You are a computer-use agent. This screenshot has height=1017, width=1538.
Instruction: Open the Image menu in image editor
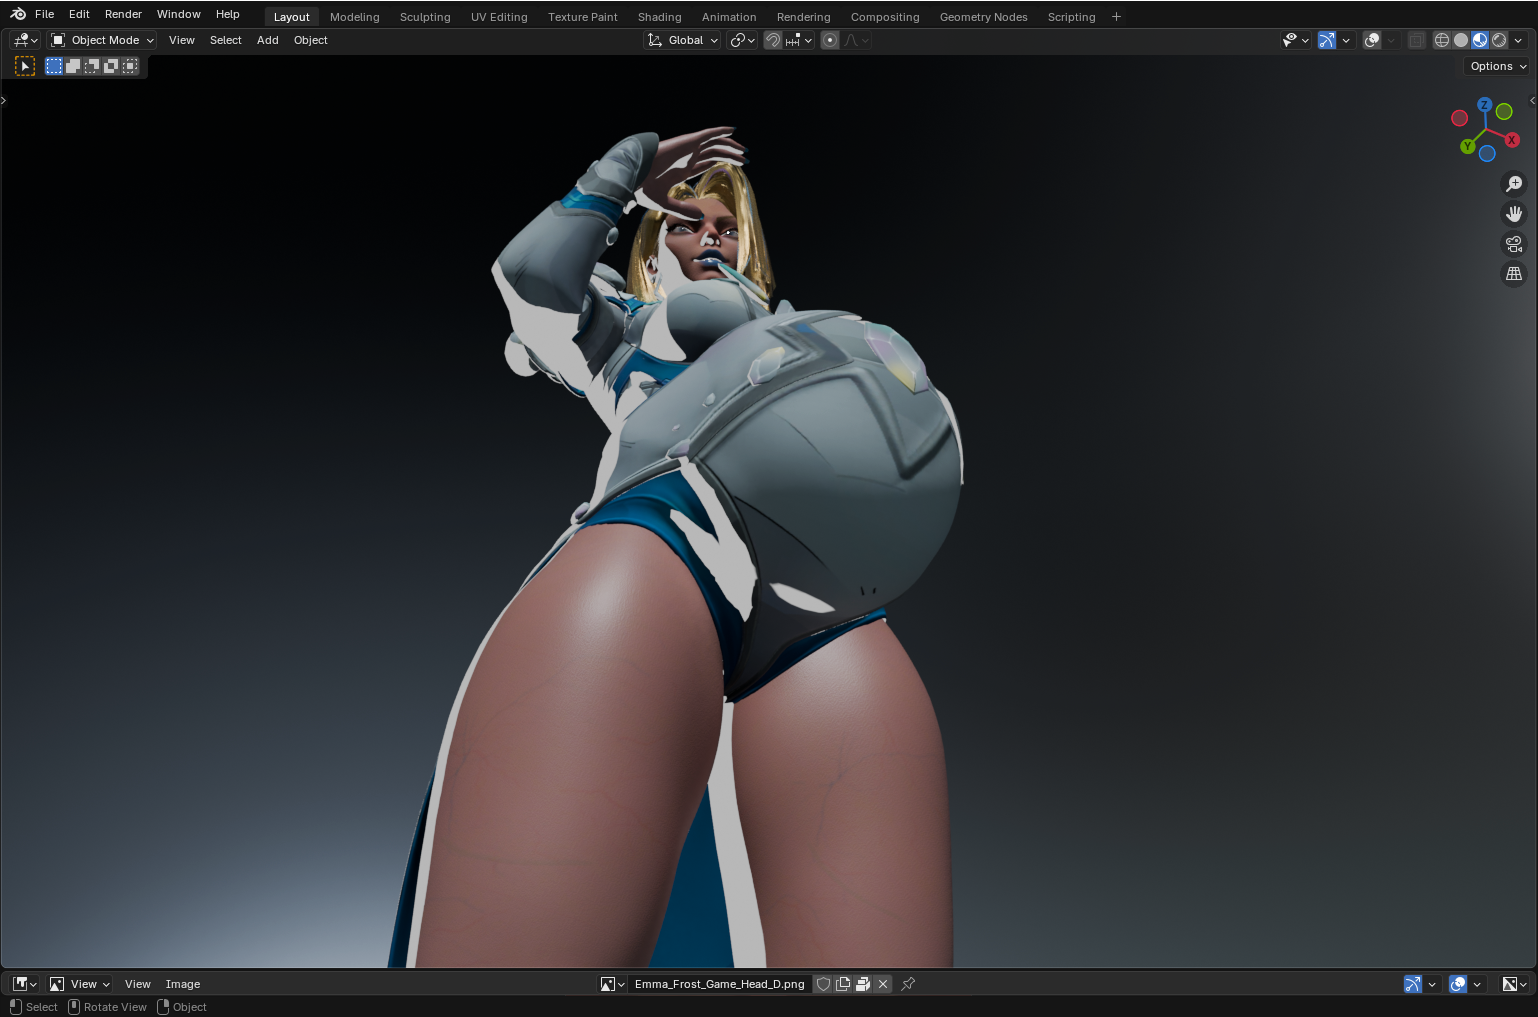tap(183, 984)
